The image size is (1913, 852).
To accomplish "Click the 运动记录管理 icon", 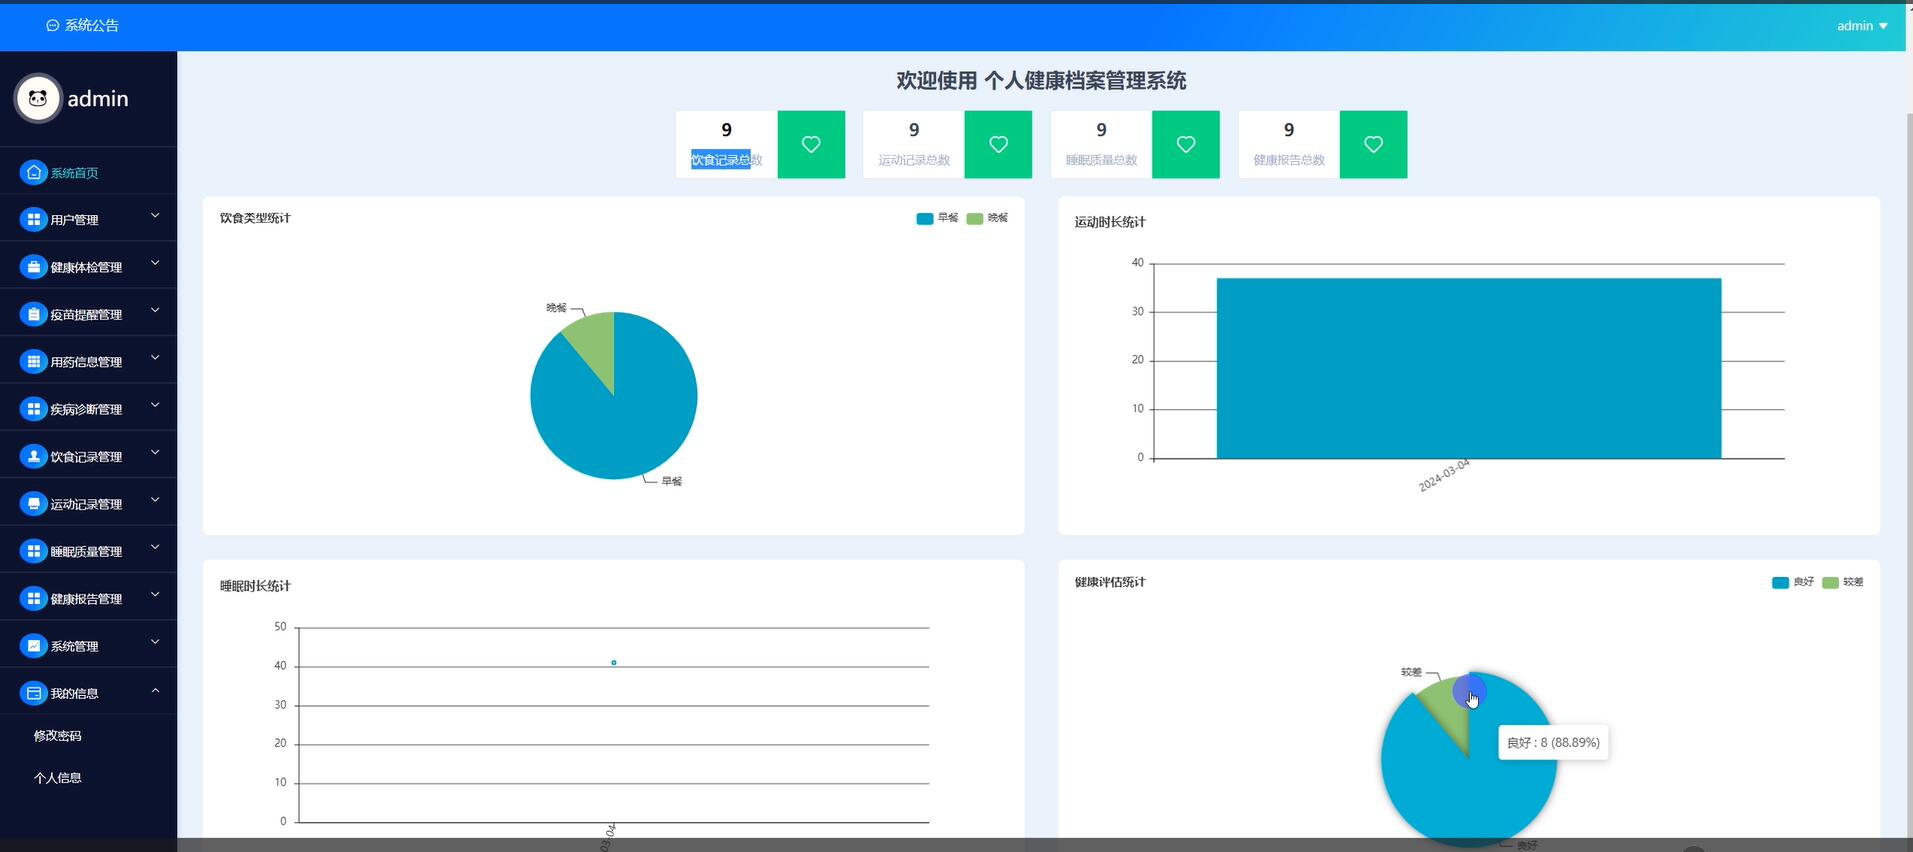I will click(x=34, y=504).
